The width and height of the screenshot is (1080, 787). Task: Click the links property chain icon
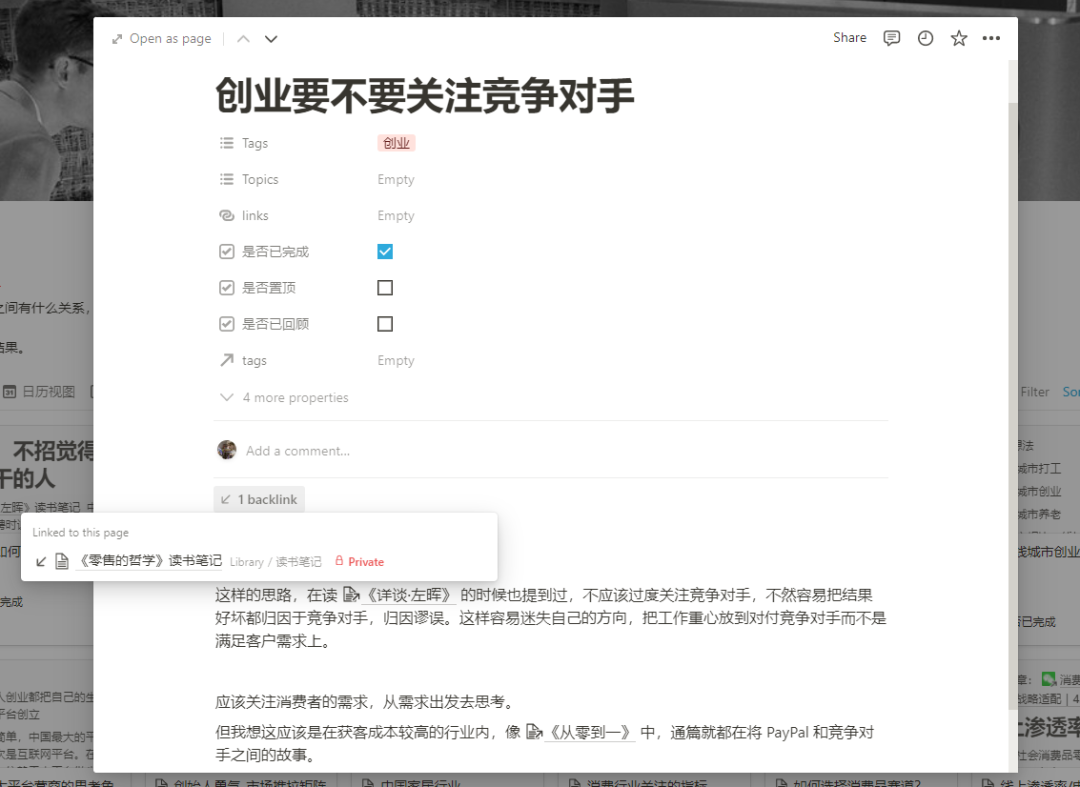click(x=227, y=215)
